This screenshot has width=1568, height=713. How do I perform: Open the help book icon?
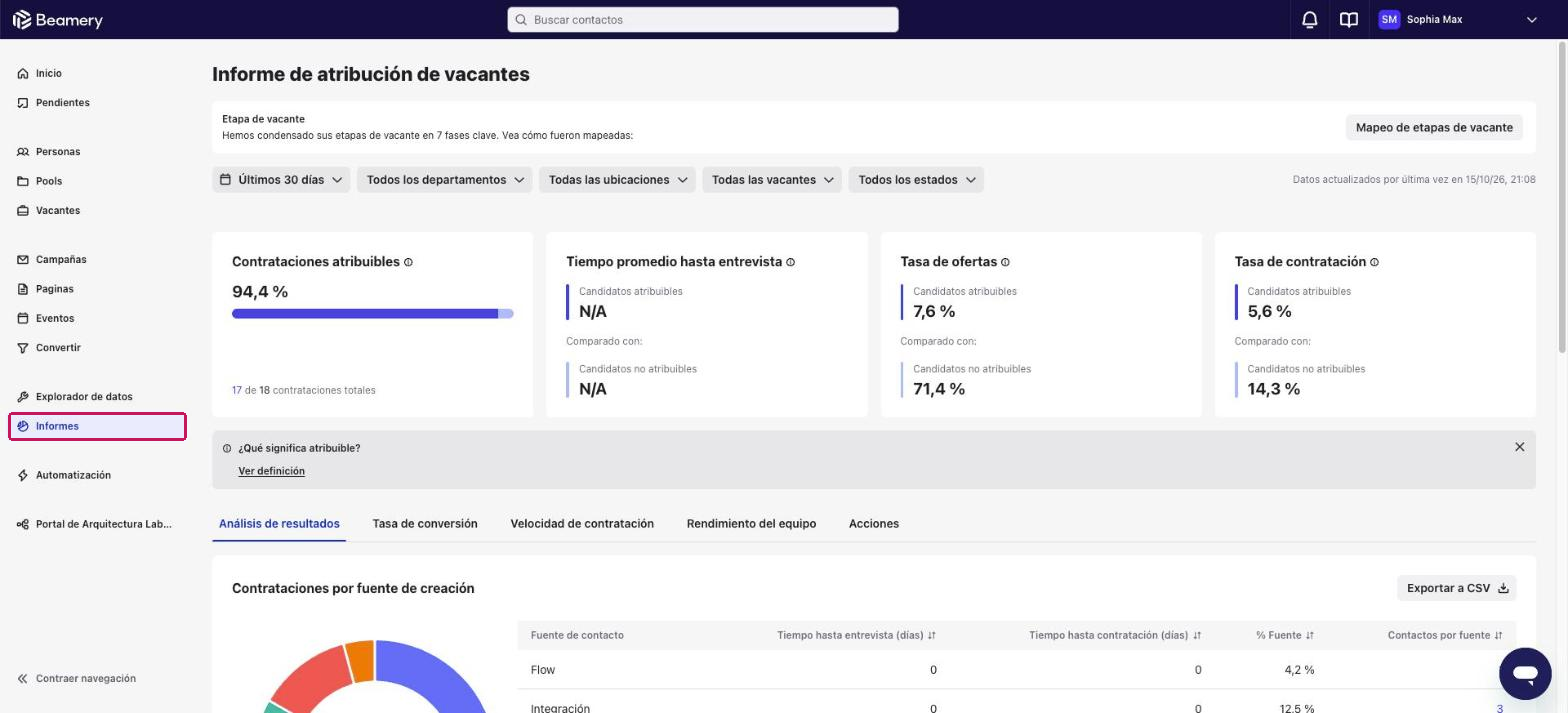(x=1349, y=19)
